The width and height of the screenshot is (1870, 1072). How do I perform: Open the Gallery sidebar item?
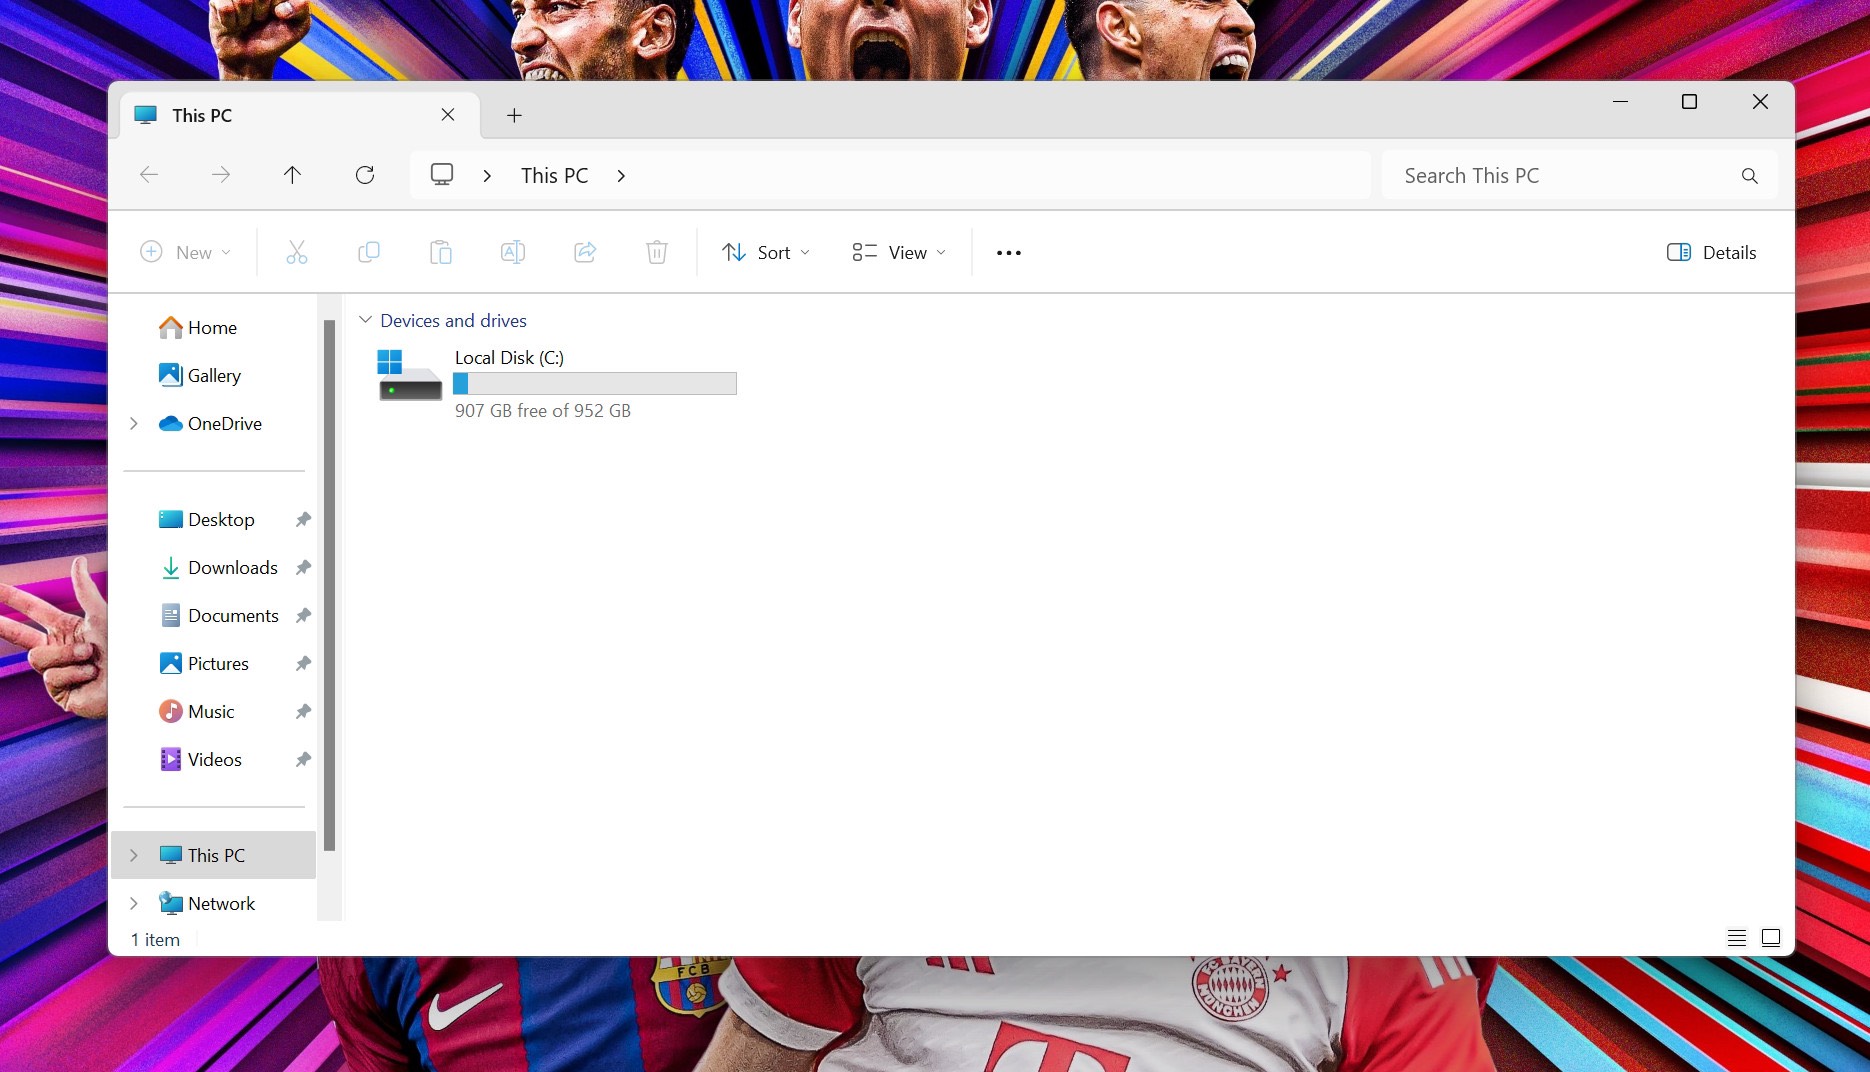pos(214,376)
